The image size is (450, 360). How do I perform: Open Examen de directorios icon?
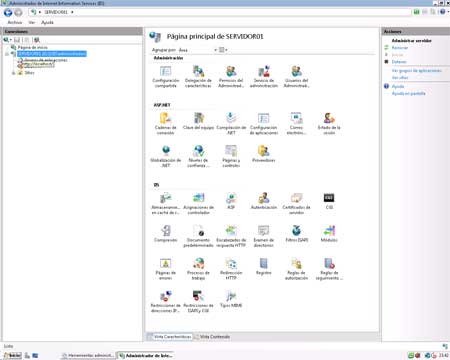264,236
